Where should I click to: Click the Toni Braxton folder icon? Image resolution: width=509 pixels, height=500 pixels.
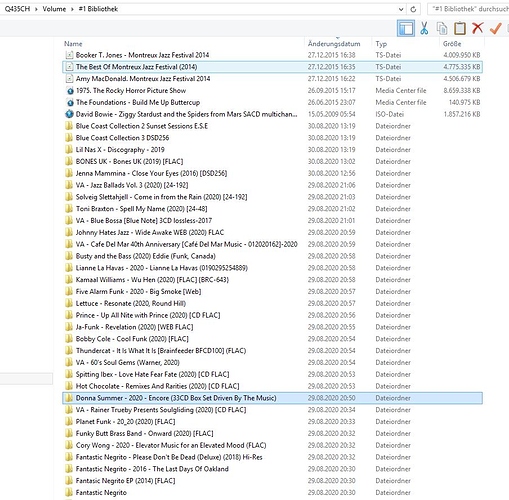[69, 209]
